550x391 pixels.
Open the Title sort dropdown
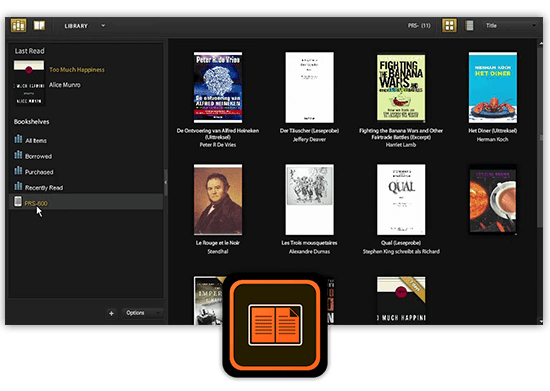(x=510, y=26)
